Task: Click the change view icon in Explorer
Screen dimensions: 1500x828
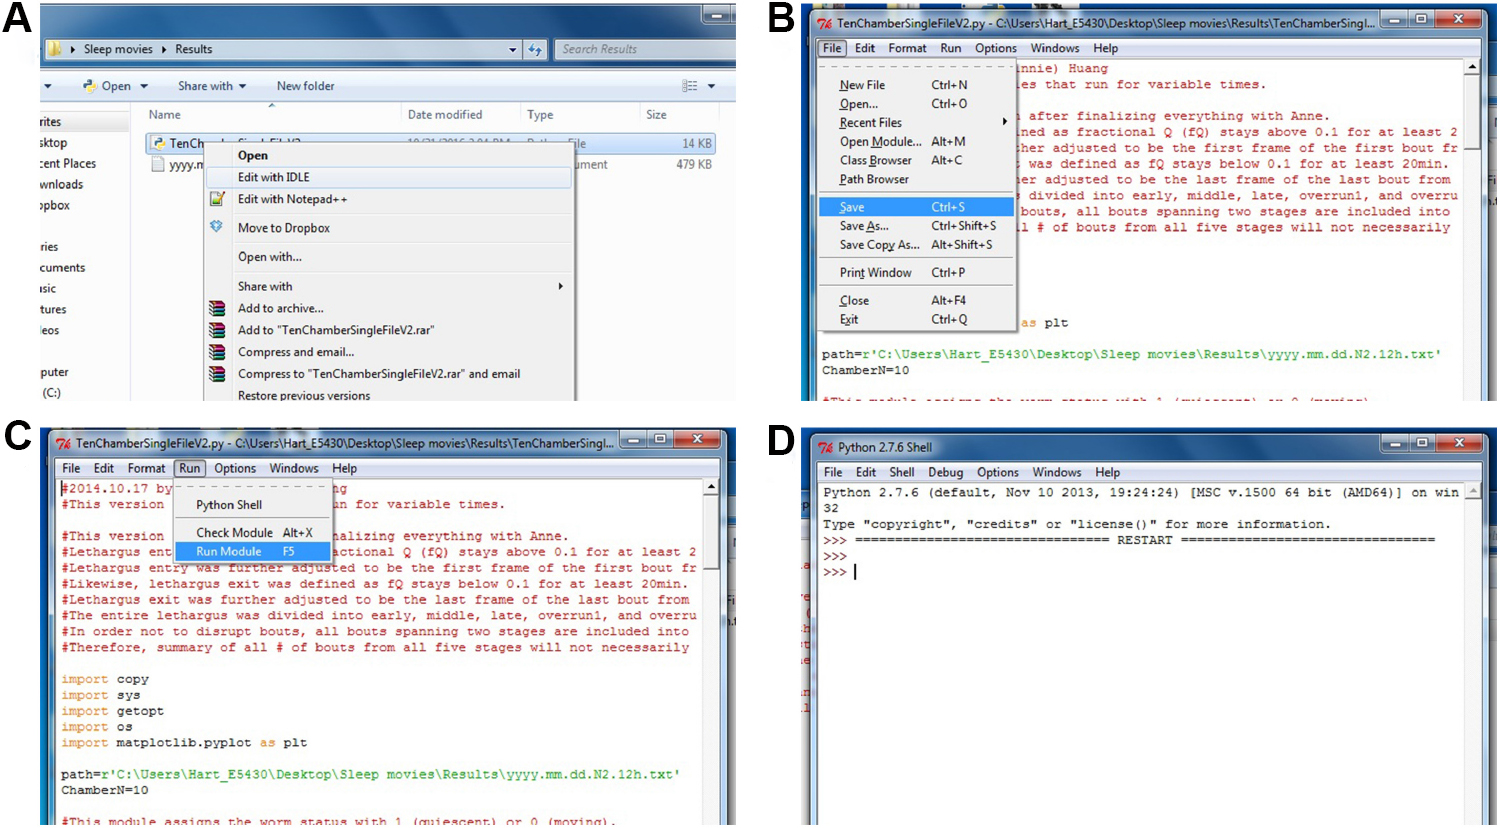Action: tap(690, 86)
